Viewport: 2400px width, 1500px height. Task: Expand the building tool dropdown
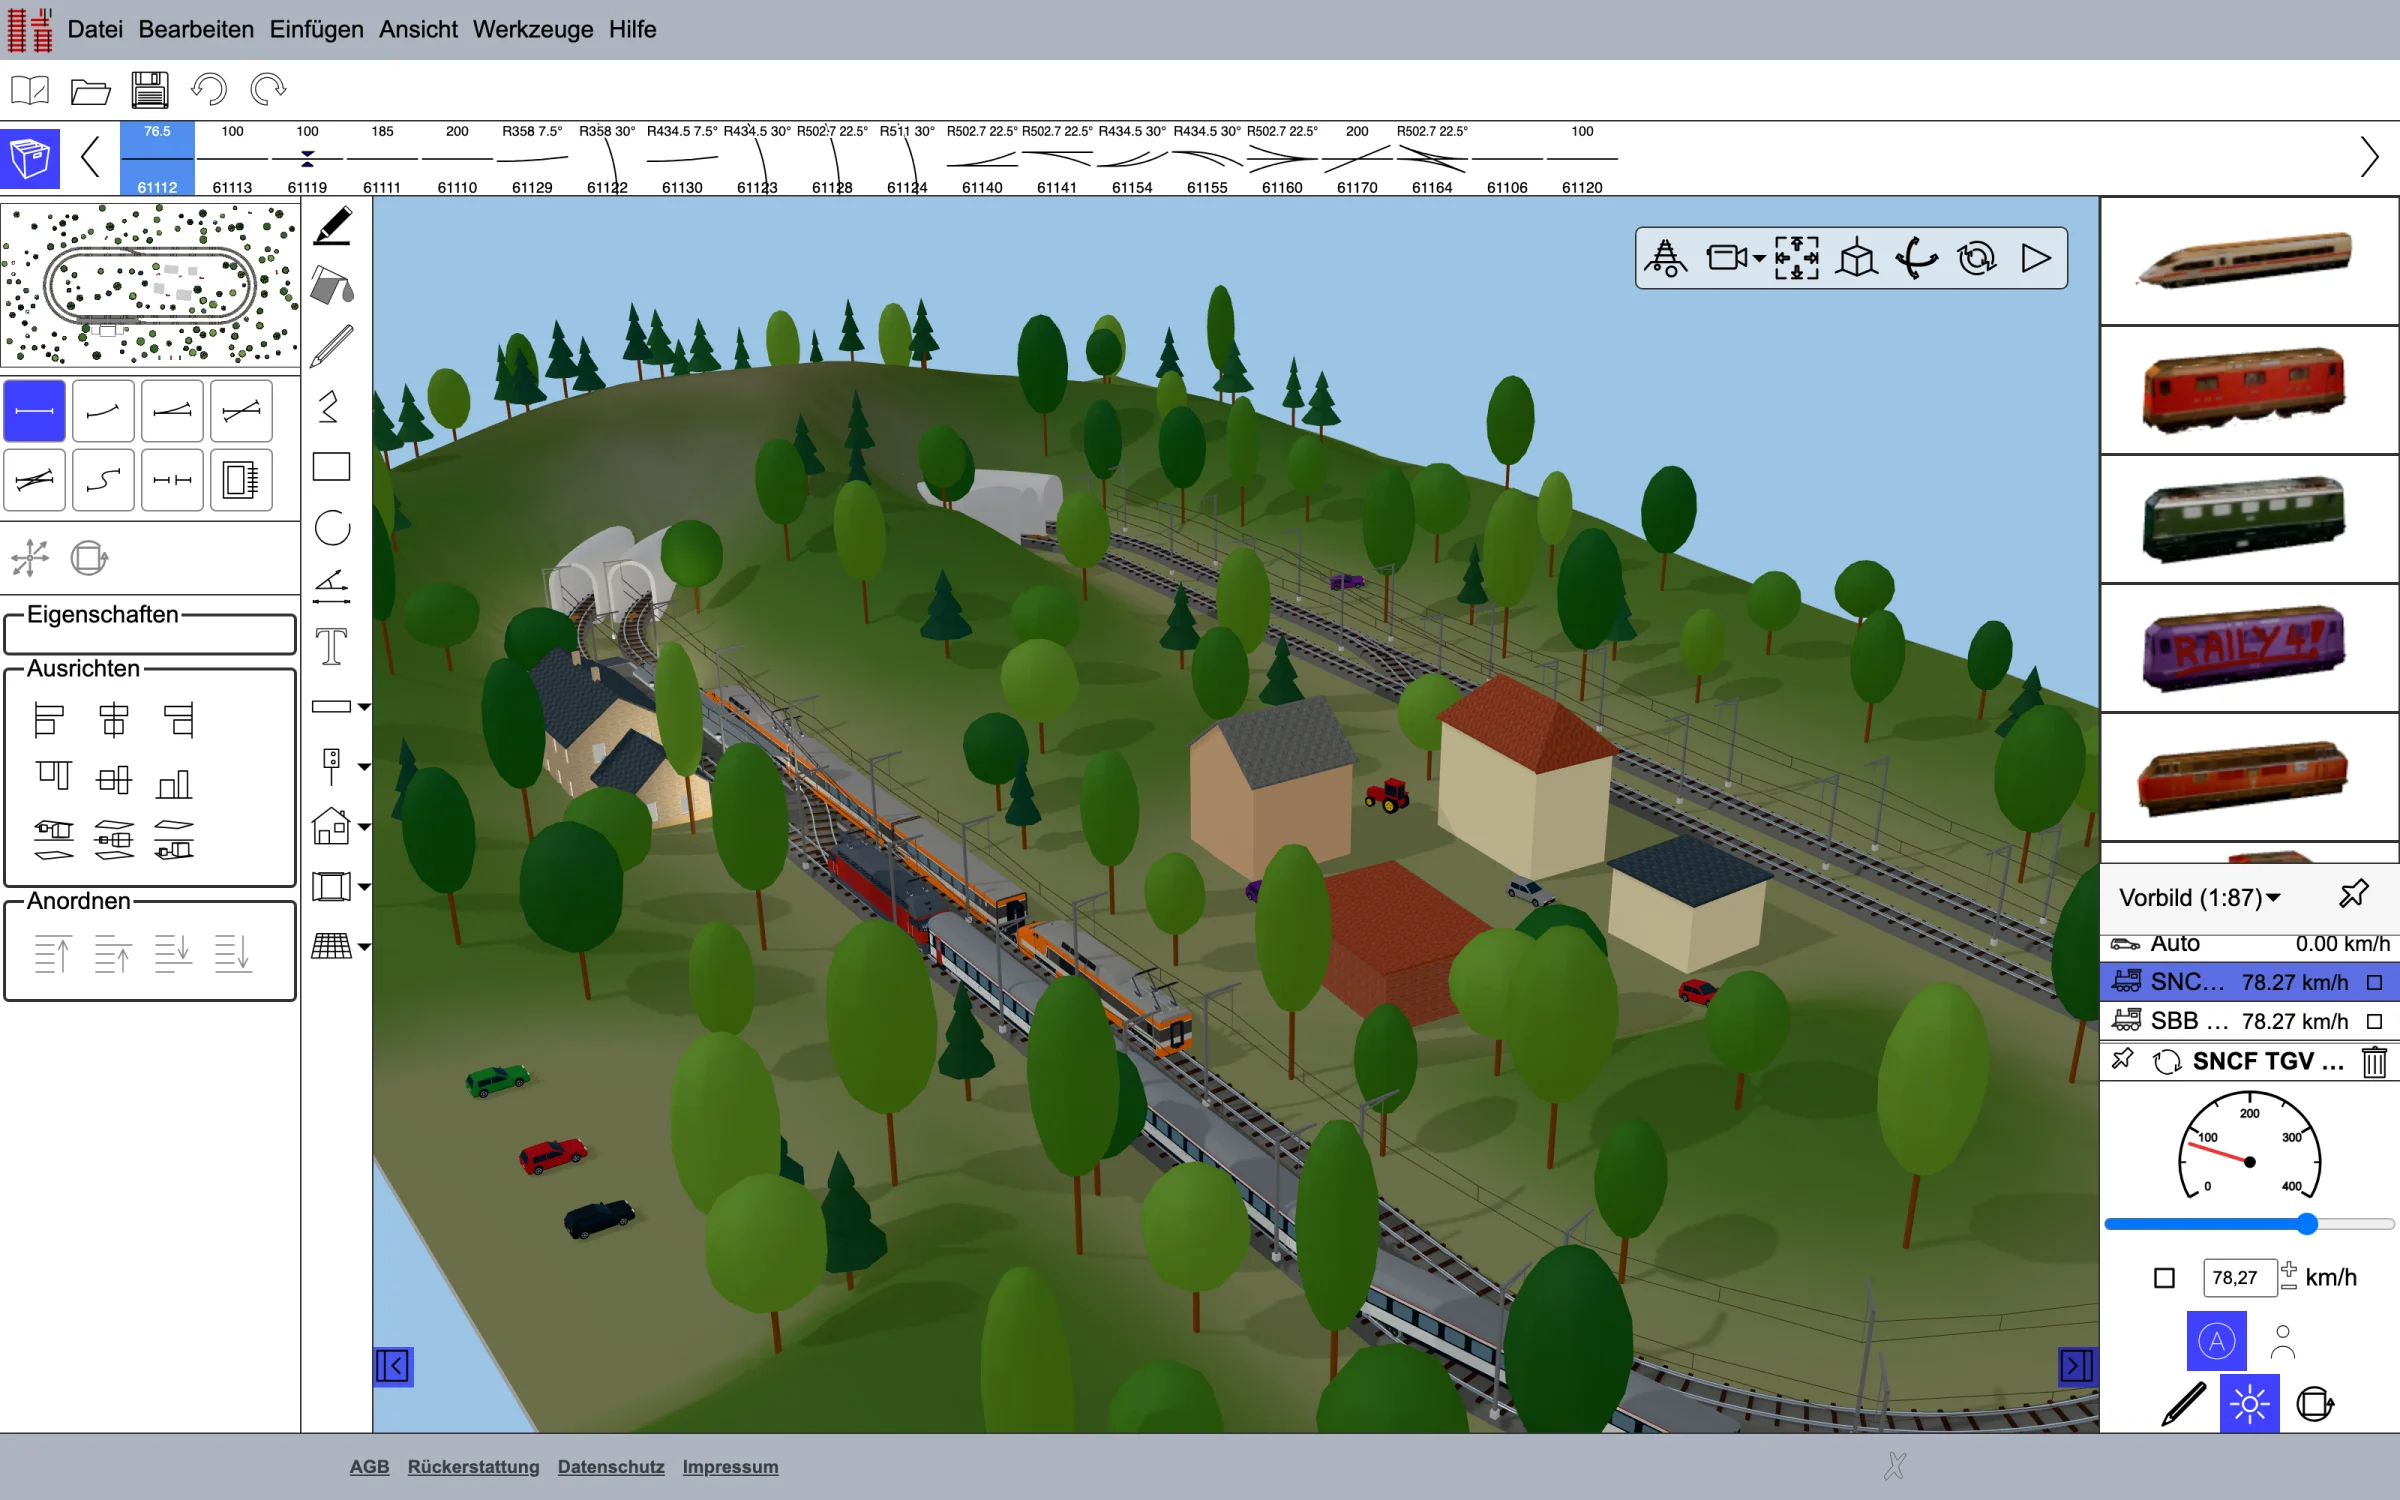(364, 827)
